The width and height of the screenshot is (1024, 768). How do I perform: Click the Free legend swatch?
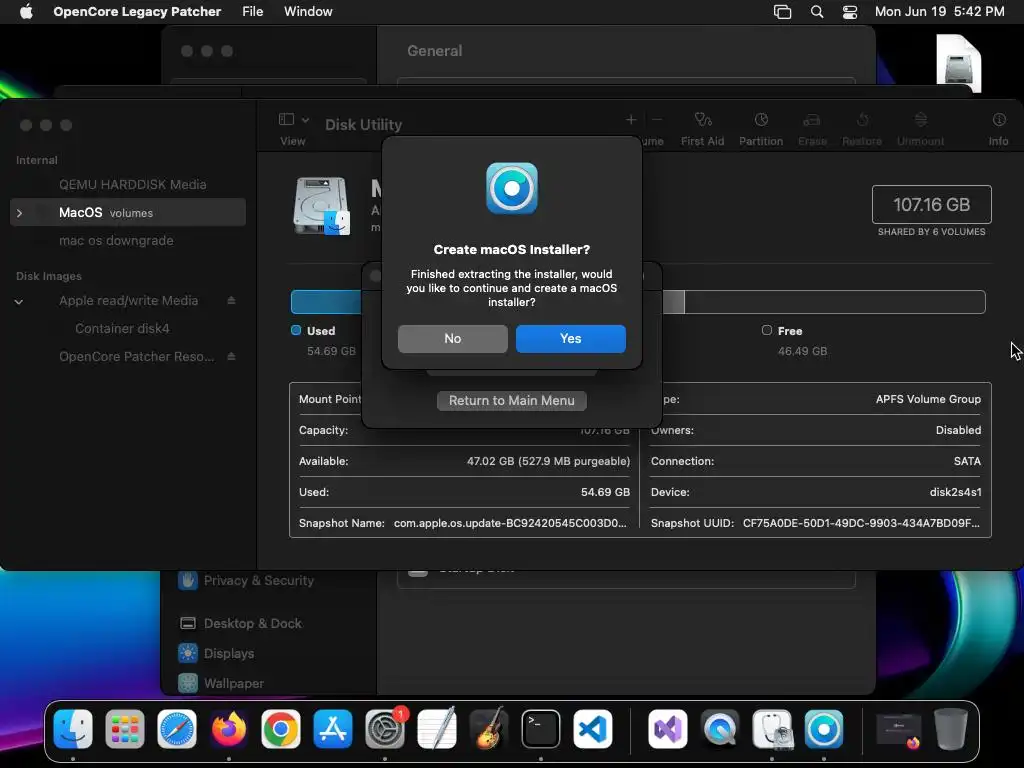click(767, 330)
